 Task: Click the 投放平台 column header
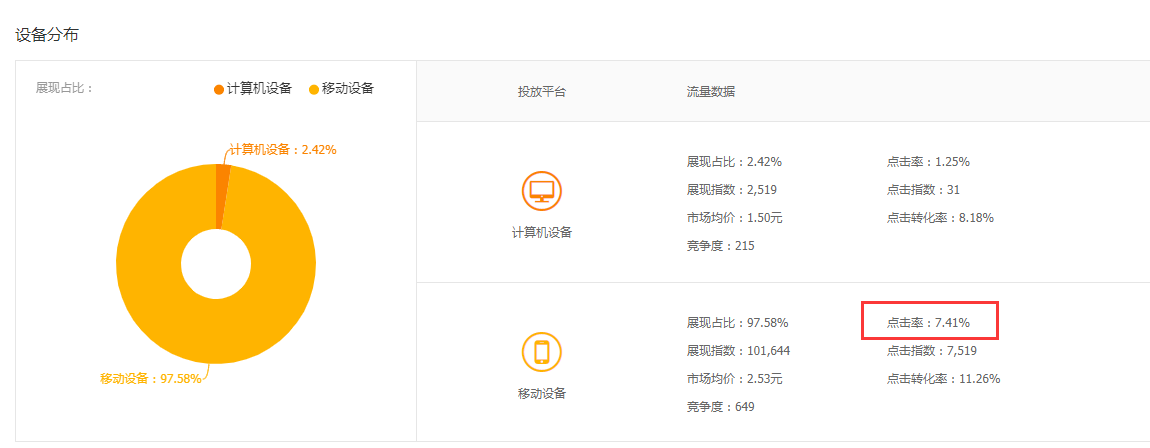click(541, 92)
